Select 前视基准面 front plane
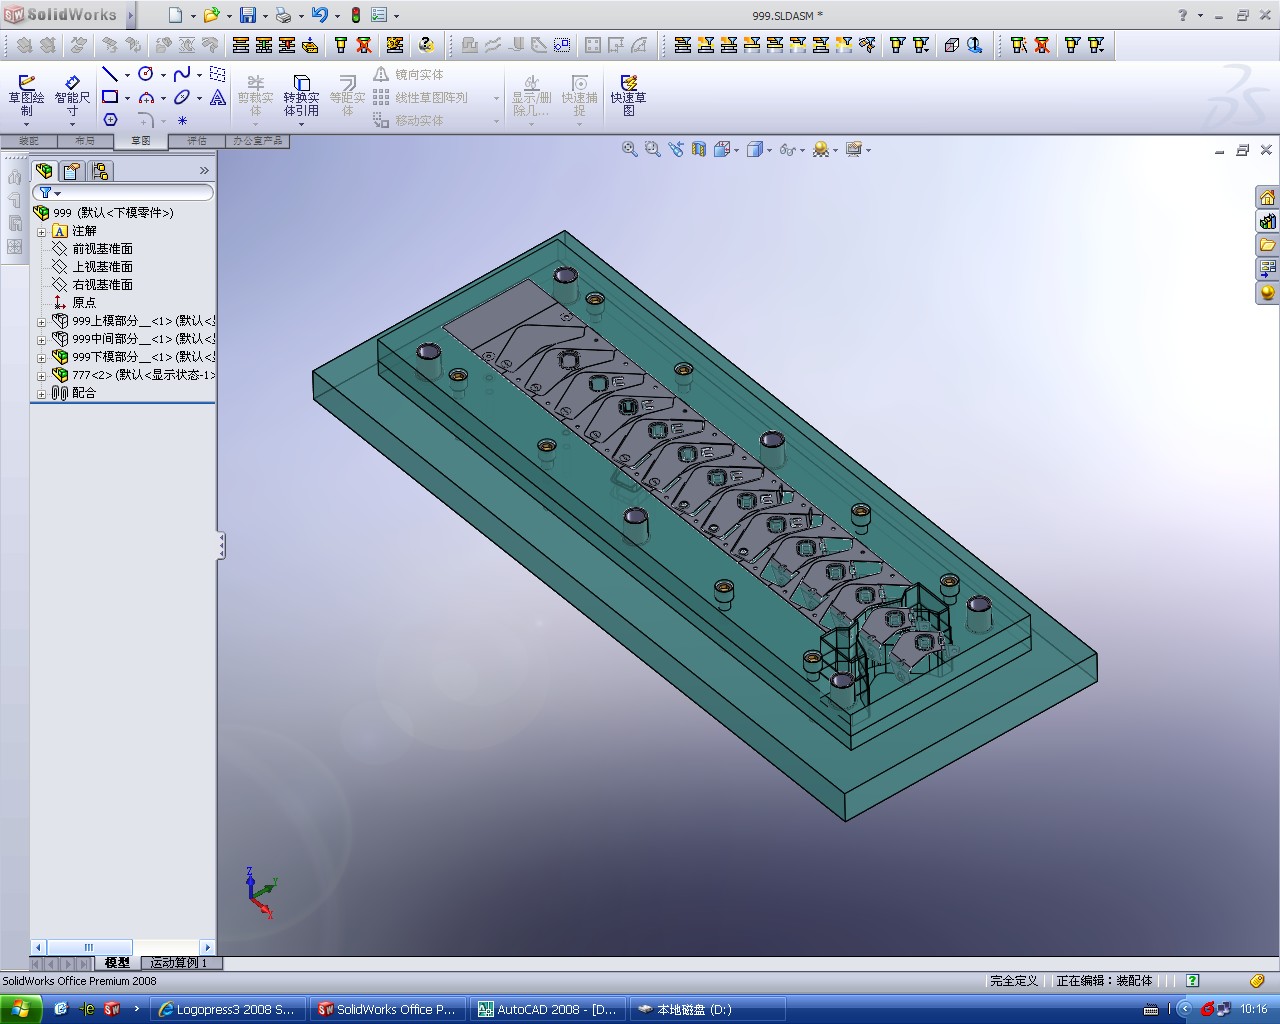The image size is (1280, 1024). click(x=102, y=249)
